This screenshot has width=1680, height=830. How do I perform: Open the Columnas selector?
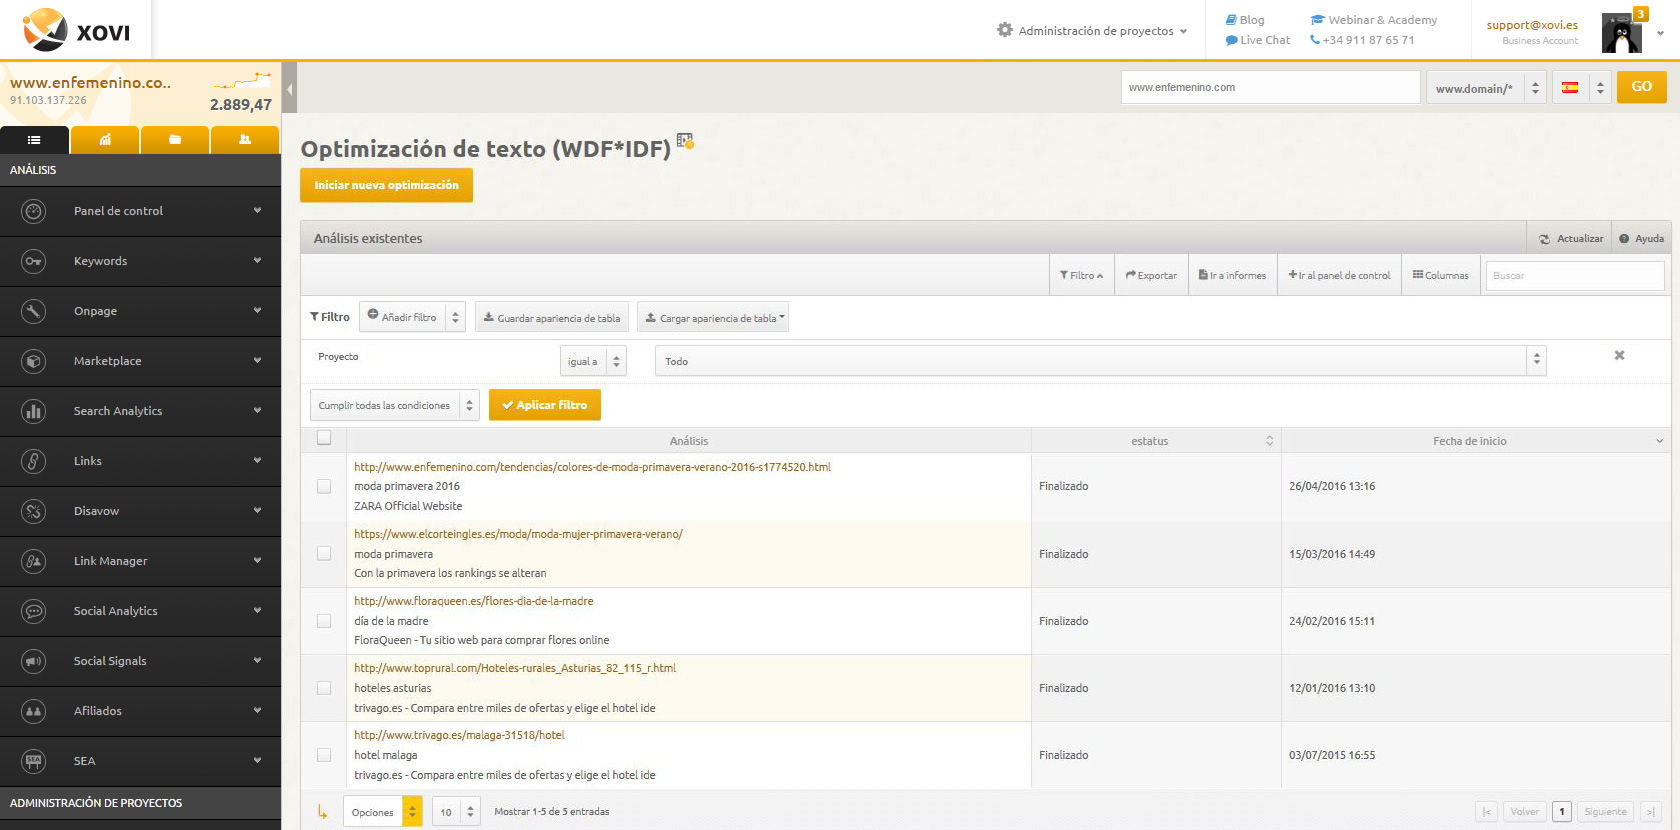1440,275
